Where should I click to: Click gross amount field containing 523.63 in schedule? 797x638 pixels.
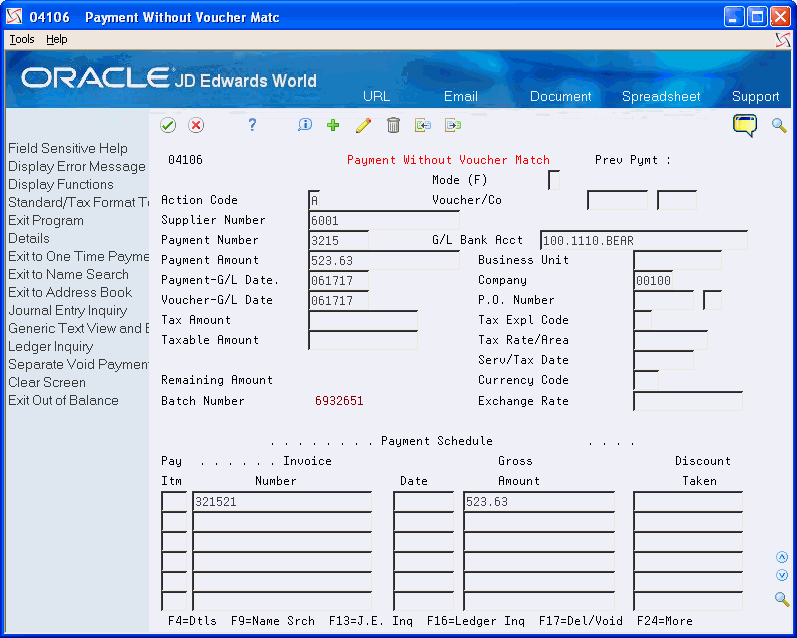539,502
